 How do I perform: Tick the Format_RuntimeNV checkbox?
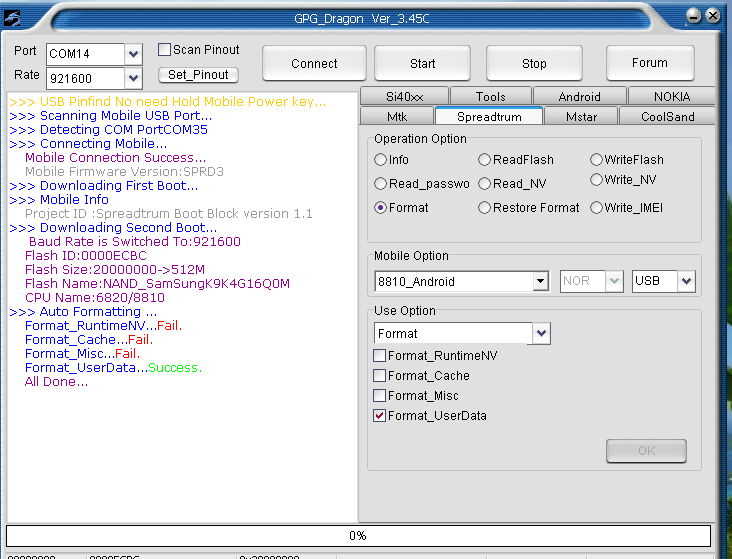tap(380, 356)
